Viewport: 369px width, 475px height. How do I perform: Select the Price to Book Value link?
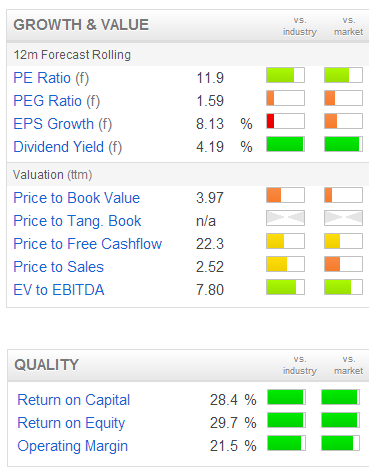(77, 198)
